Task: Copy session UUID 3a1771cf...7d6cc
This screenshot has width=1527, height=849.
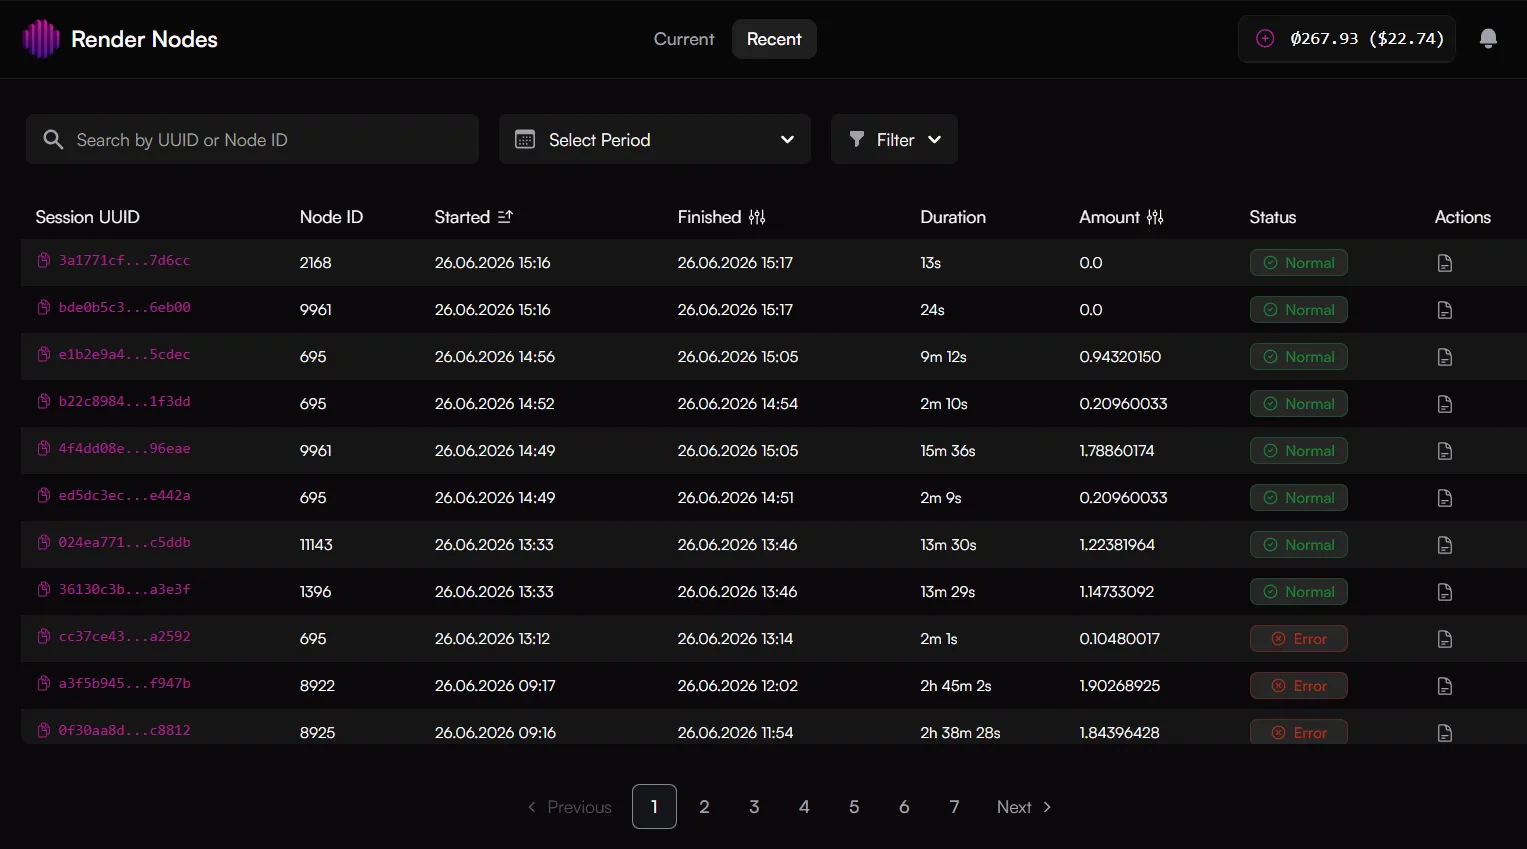Action: coord(44,261)
